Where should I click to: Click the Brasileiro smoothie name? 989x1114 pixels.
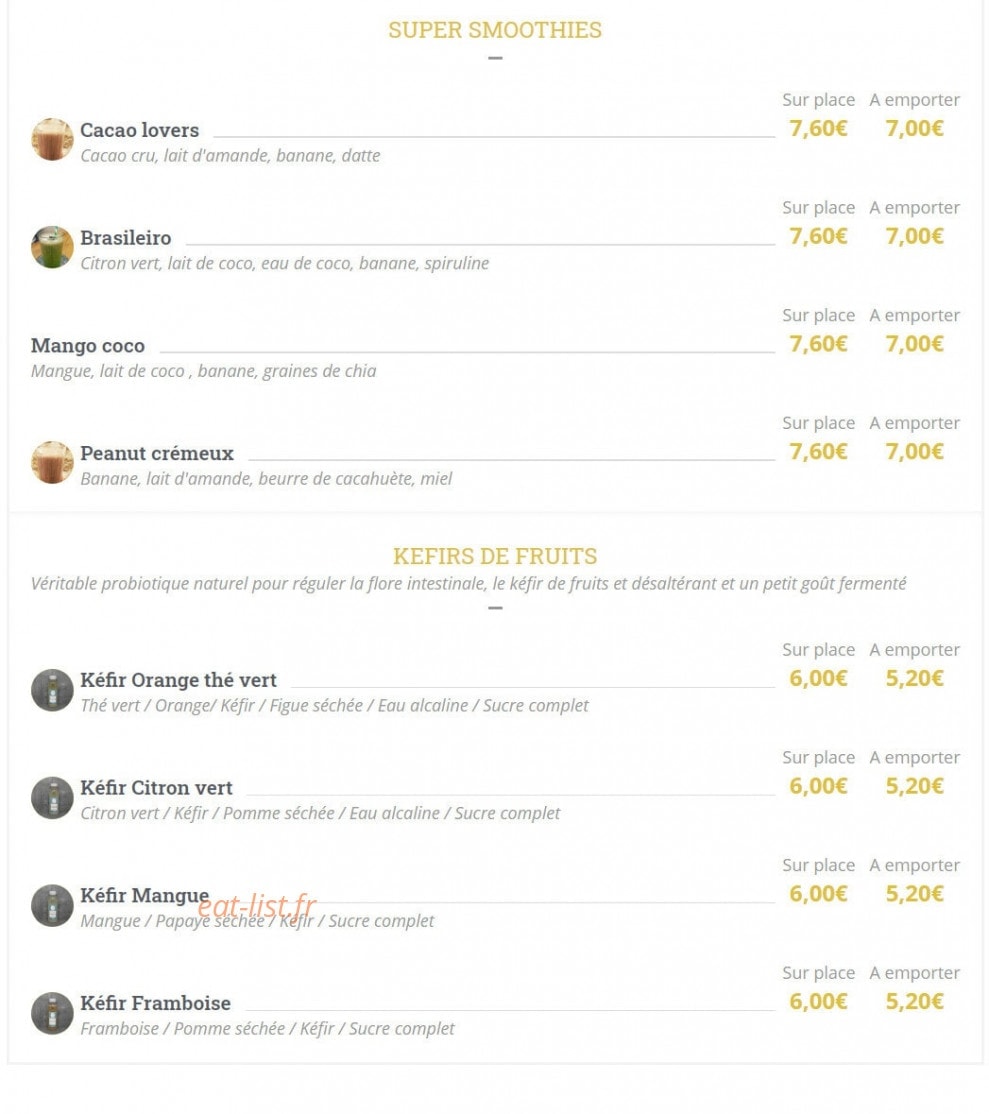coord(126,238)
